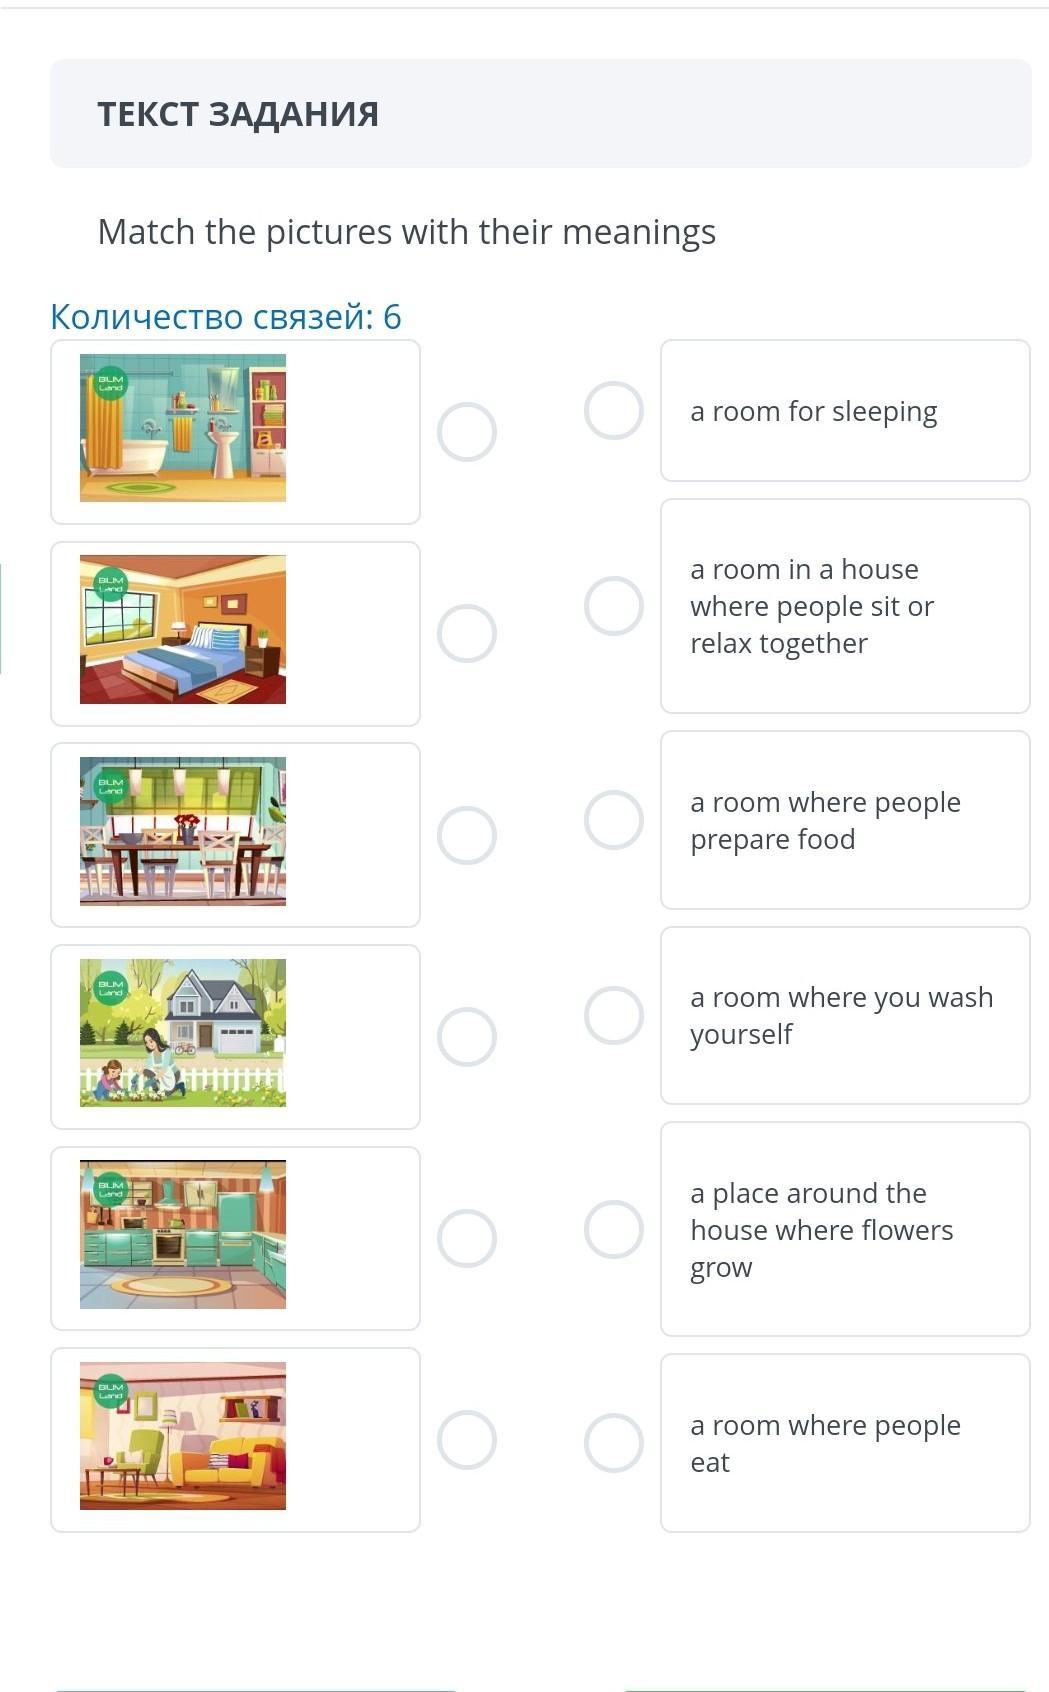Screen dimensions: 1049x1692
Task: Select circle for "a room where people prepare food"
Action: pos(614,820)
